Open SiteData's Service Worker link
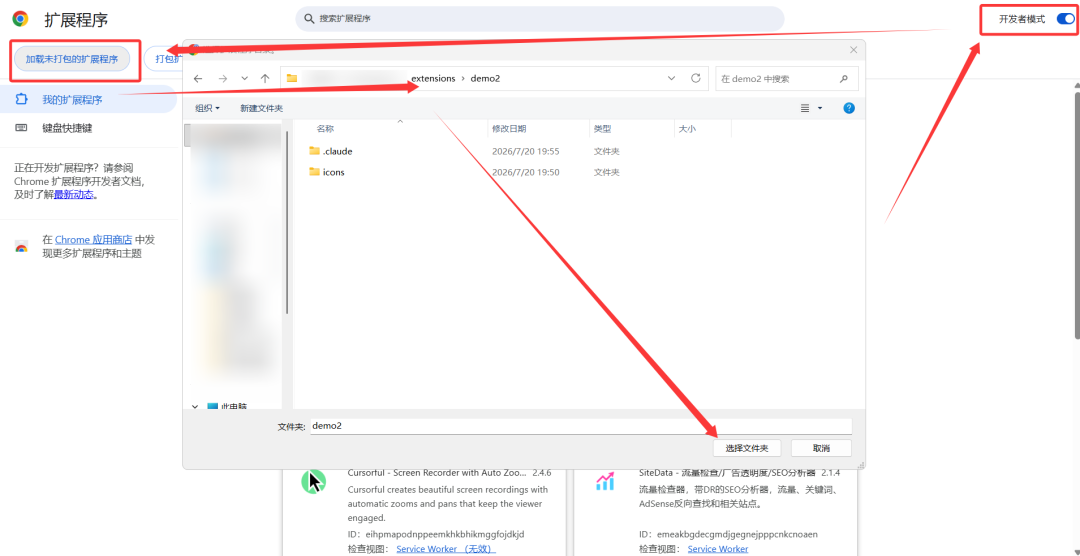This screenshot has width=1080, height=556. click(x=718, y=549)
